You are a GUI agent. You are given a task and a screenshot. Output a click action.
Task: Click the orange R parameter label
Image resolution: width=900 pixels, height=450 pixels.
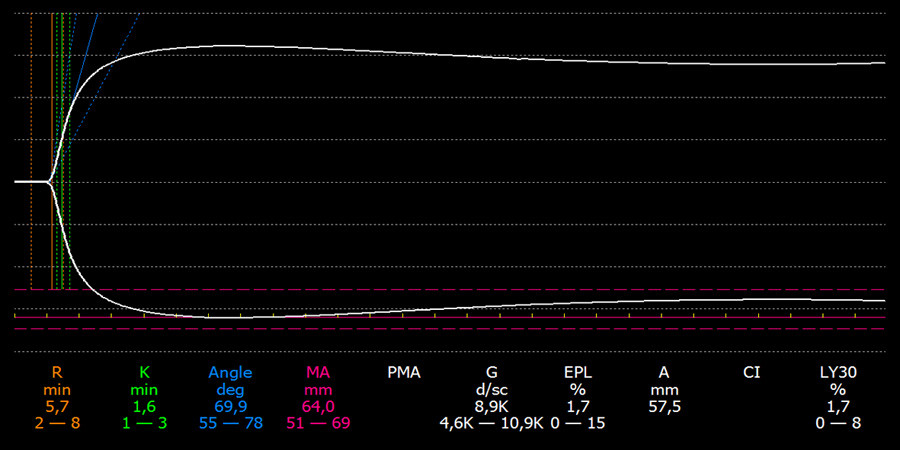pos(56,372)
